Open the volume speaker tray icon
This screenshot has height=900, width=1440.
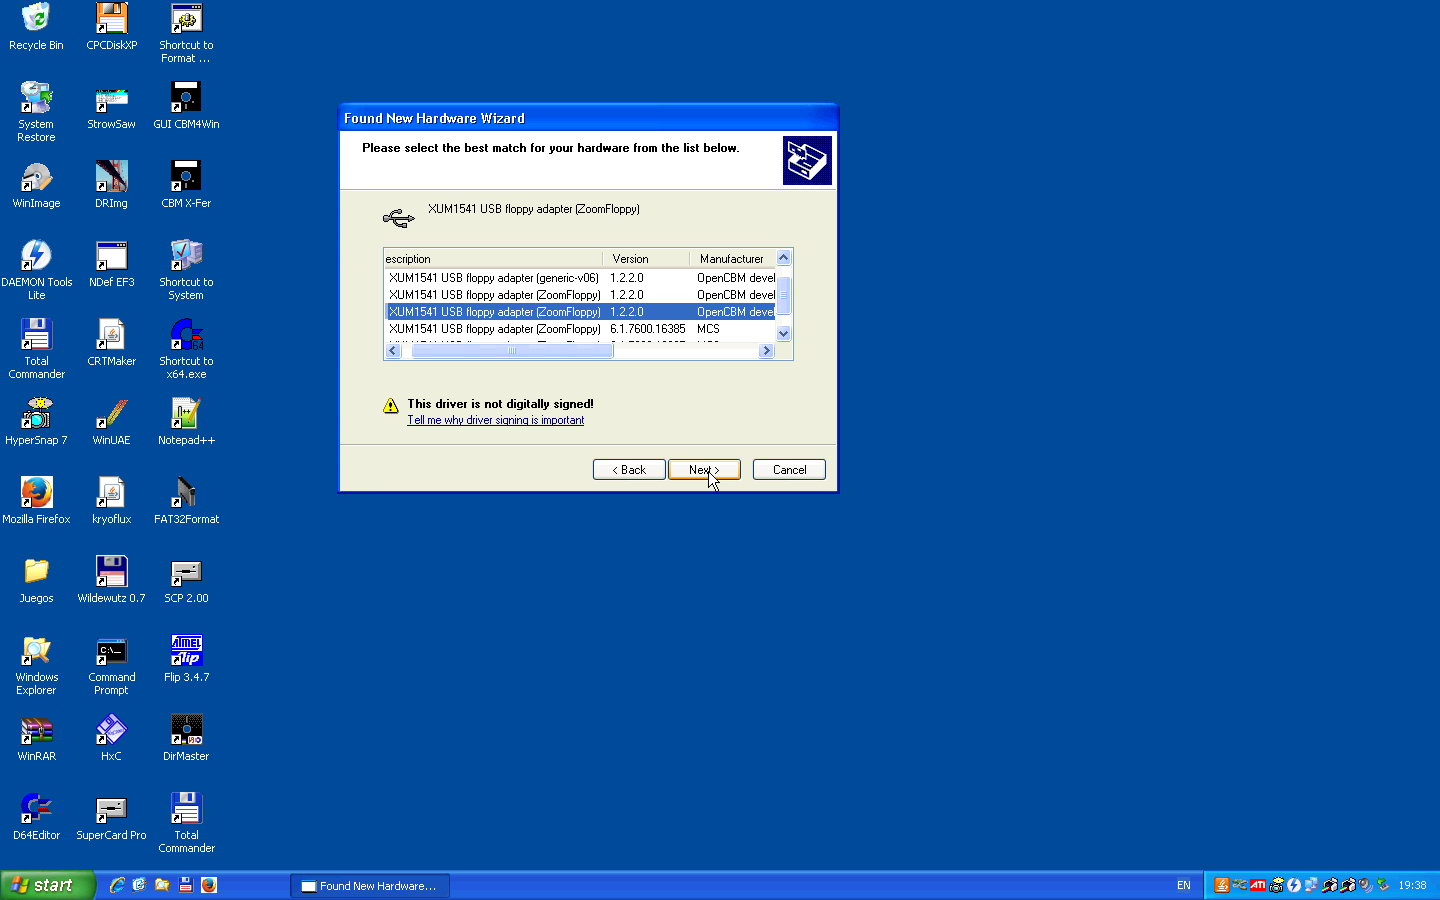click(x=1365, y=885)
